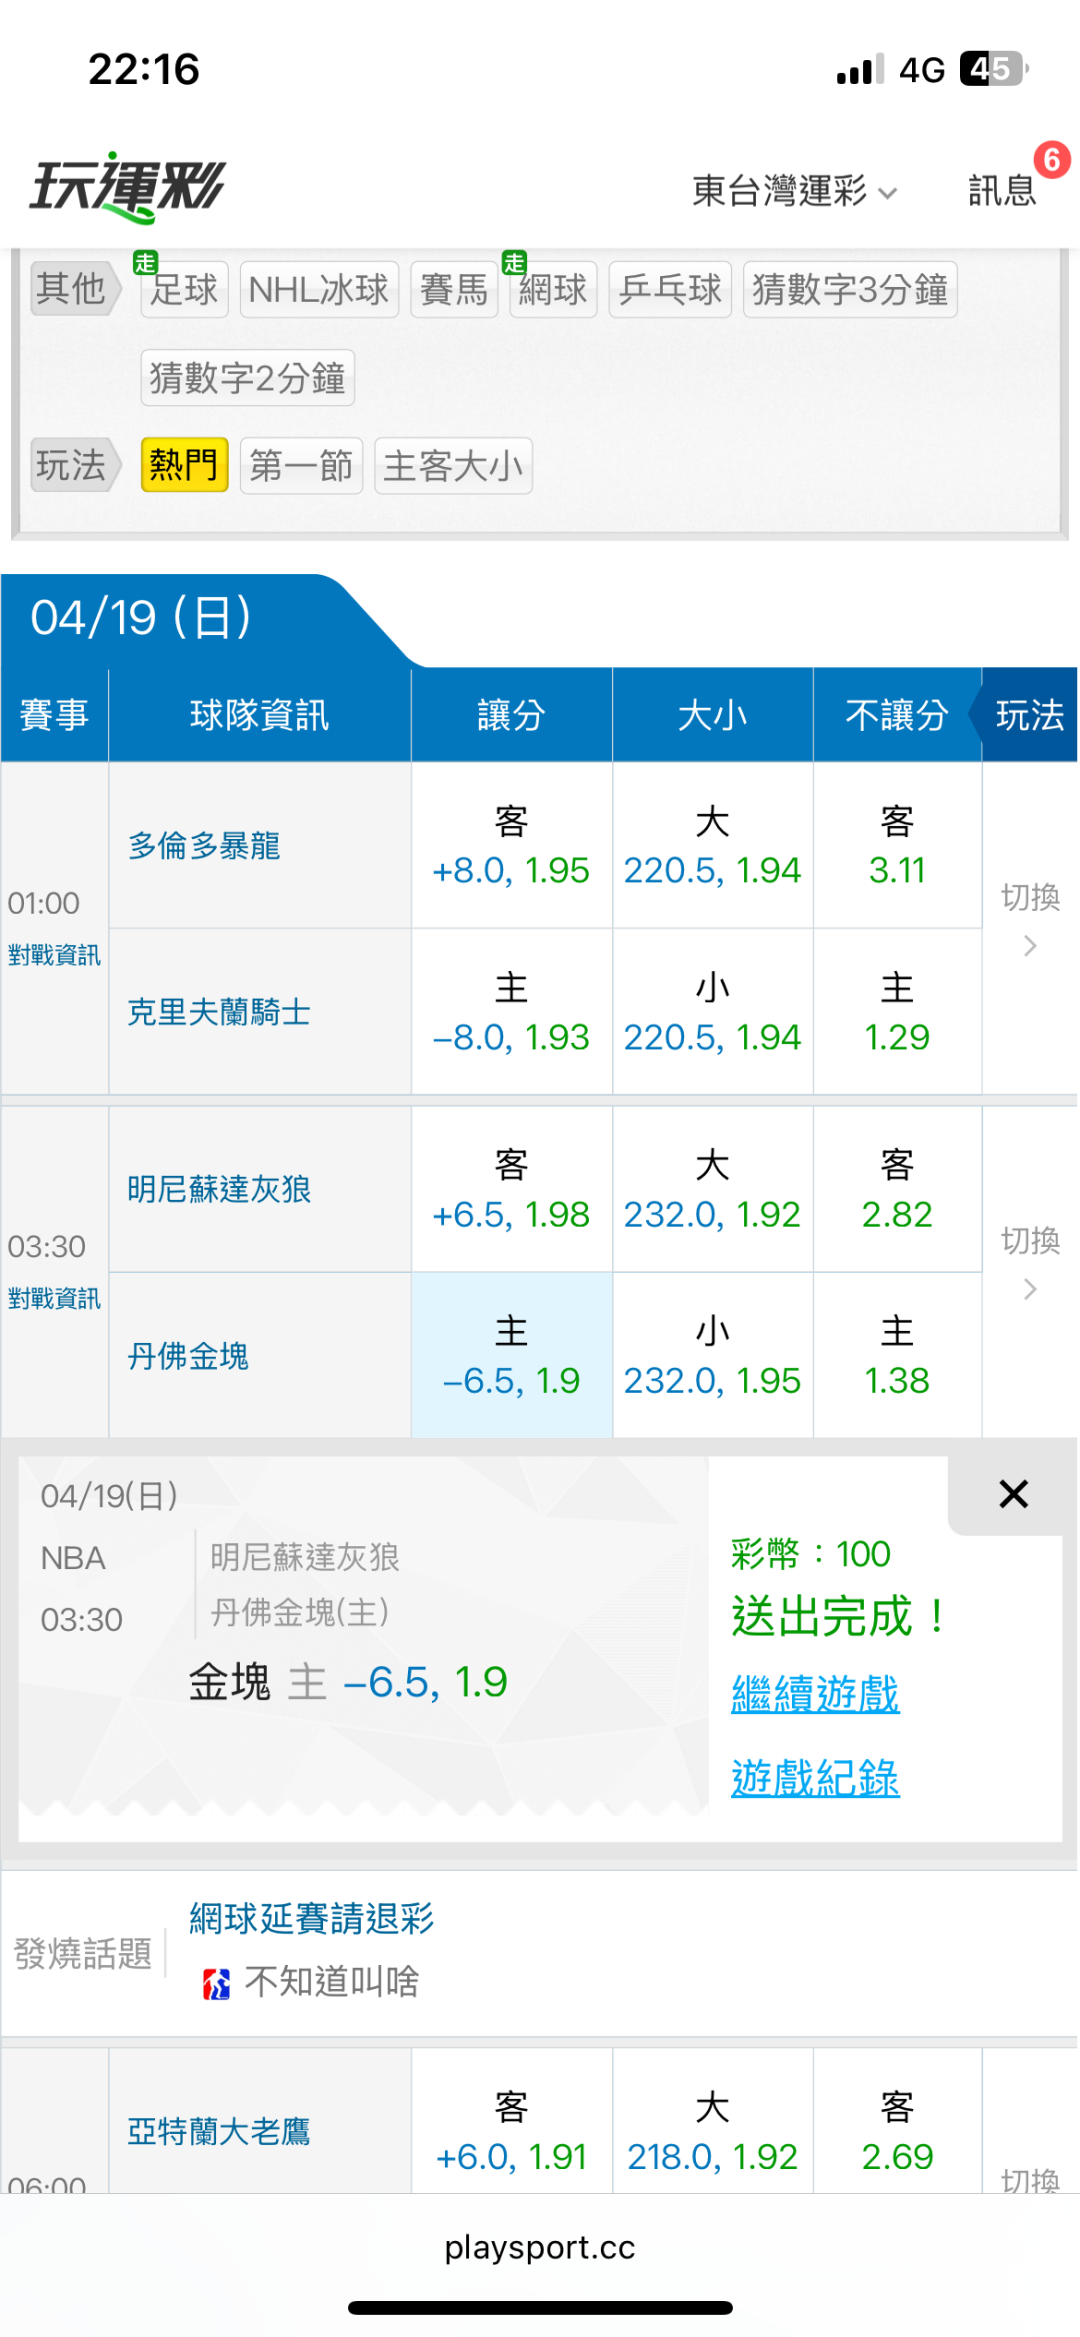Screen dimensions: 1080x2337
Task: Choose the 網球 category
Action: tap(552, 290)
